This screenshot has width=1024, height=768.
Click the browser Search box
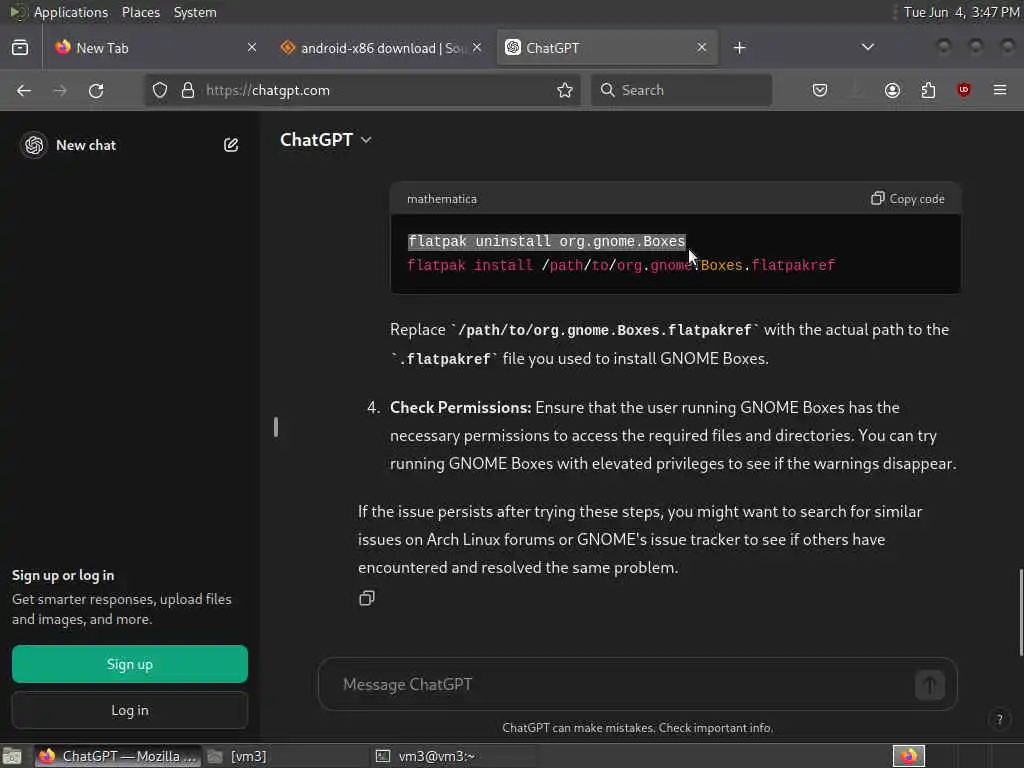[681, 90]
